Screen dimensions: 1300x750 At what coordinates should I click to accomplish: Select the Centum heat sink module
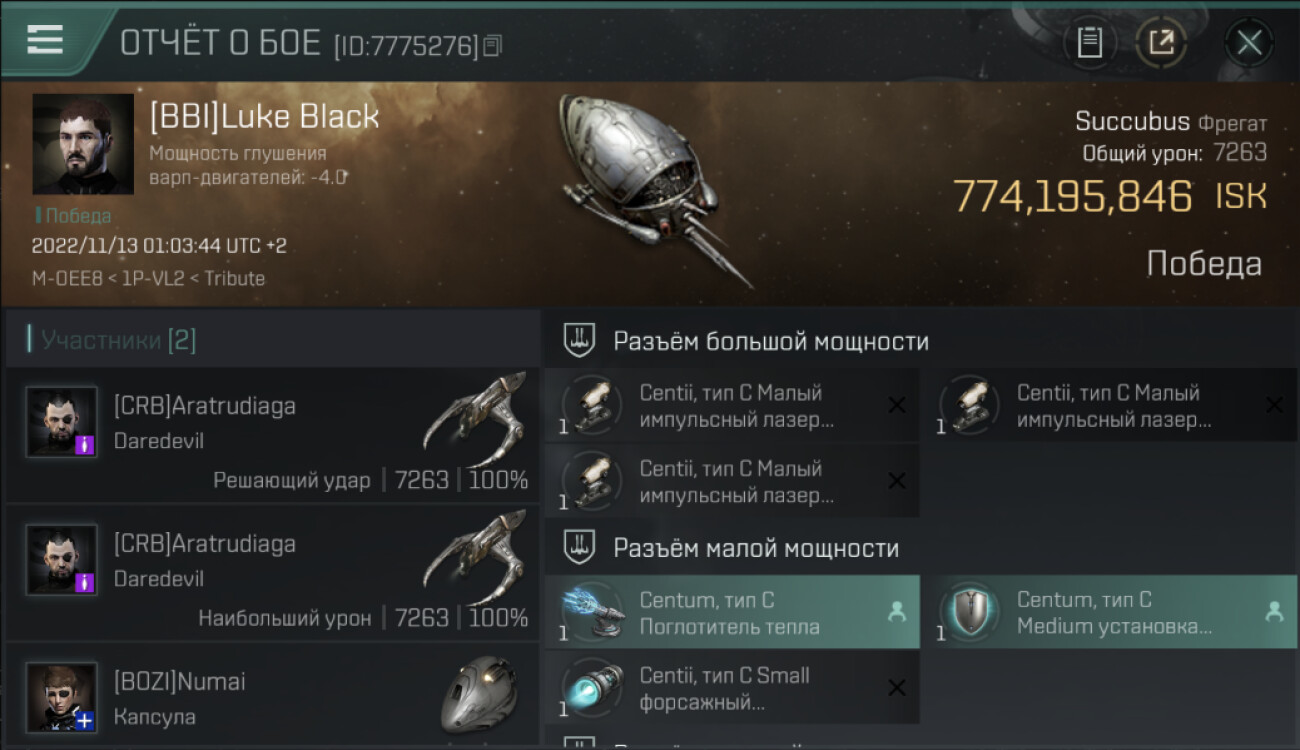[x=732, y=612]
